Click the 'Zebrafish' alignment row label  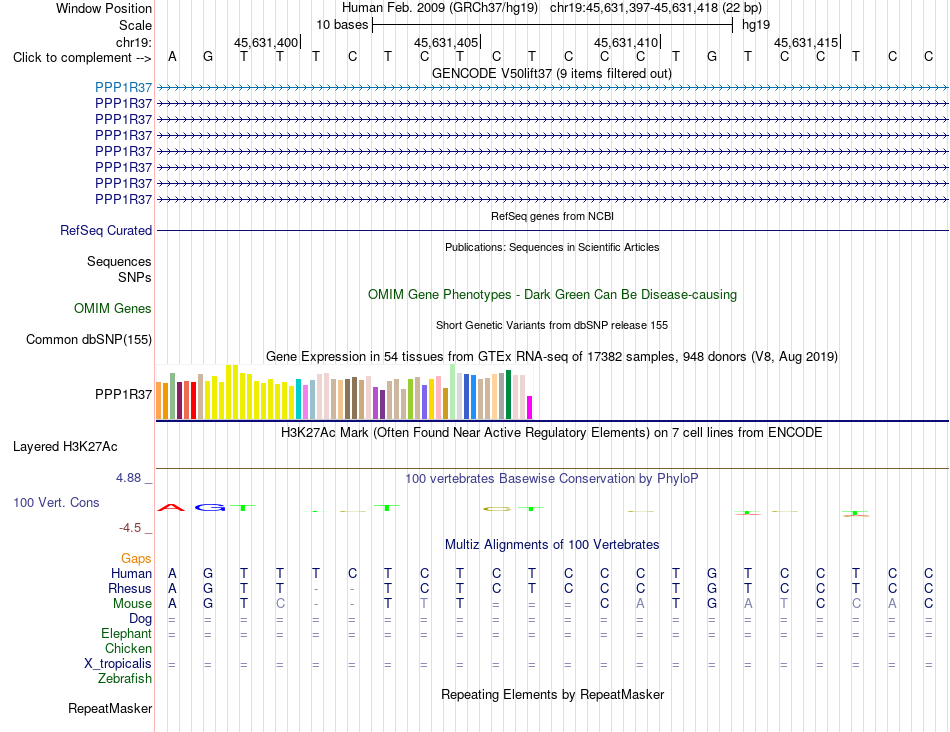pyautogui.click(x=125, y=679)
